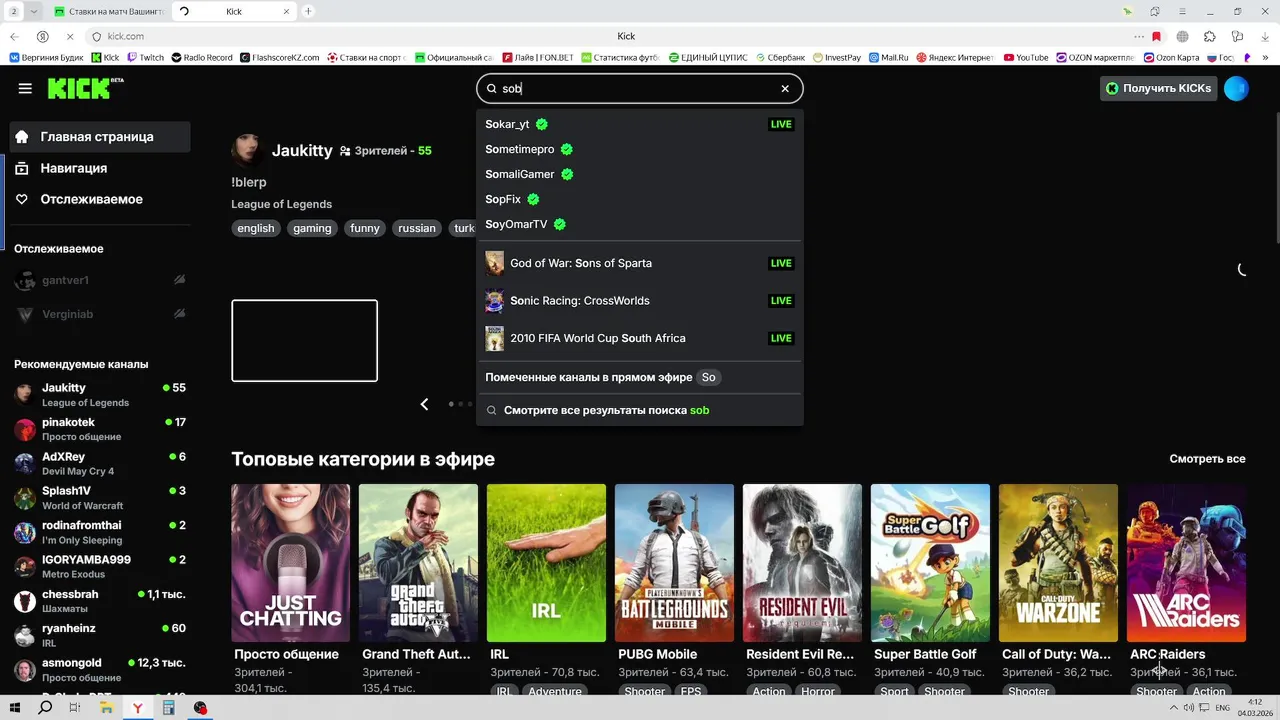Open Just Chatting category card

tap(290, 563)
